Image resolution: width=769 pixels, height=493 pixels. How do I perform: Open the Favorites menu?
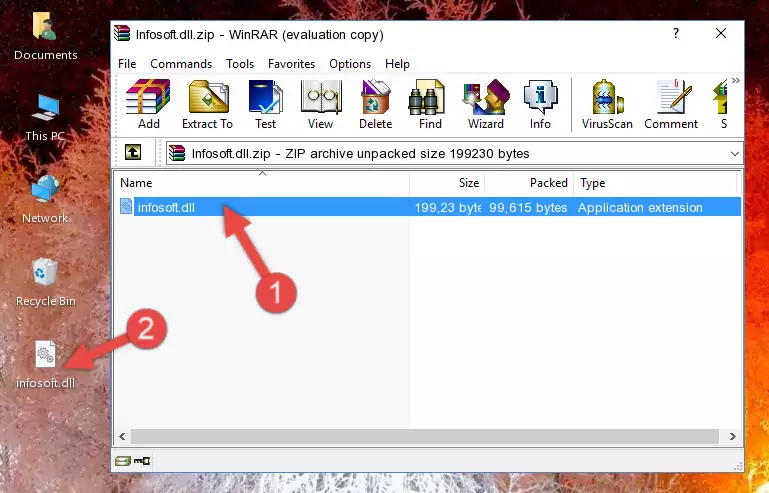(x=291, y=64)
